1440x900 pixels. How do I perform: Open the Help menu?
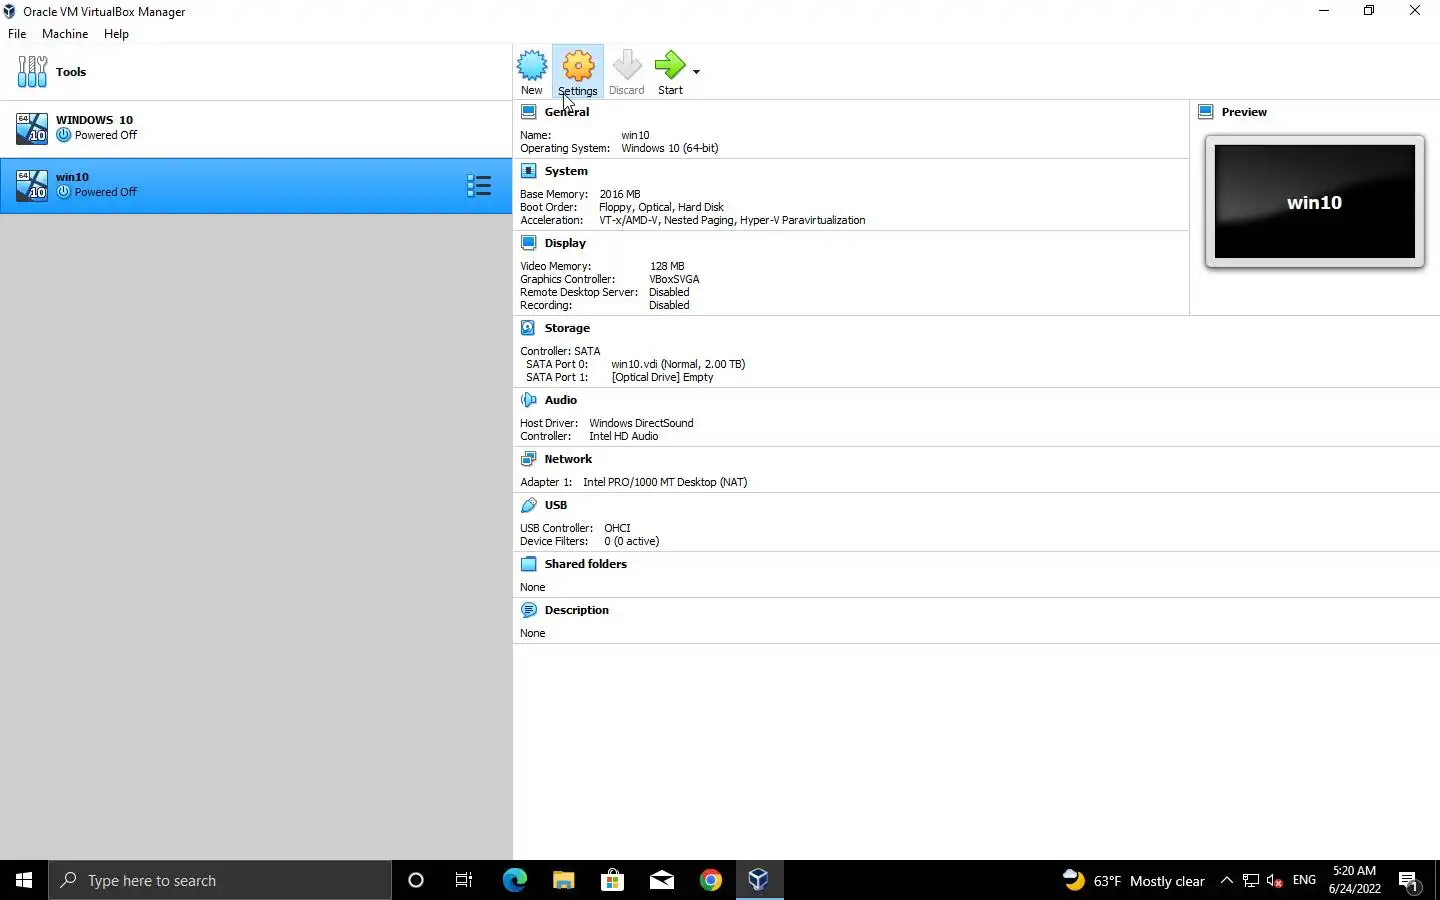116,34
